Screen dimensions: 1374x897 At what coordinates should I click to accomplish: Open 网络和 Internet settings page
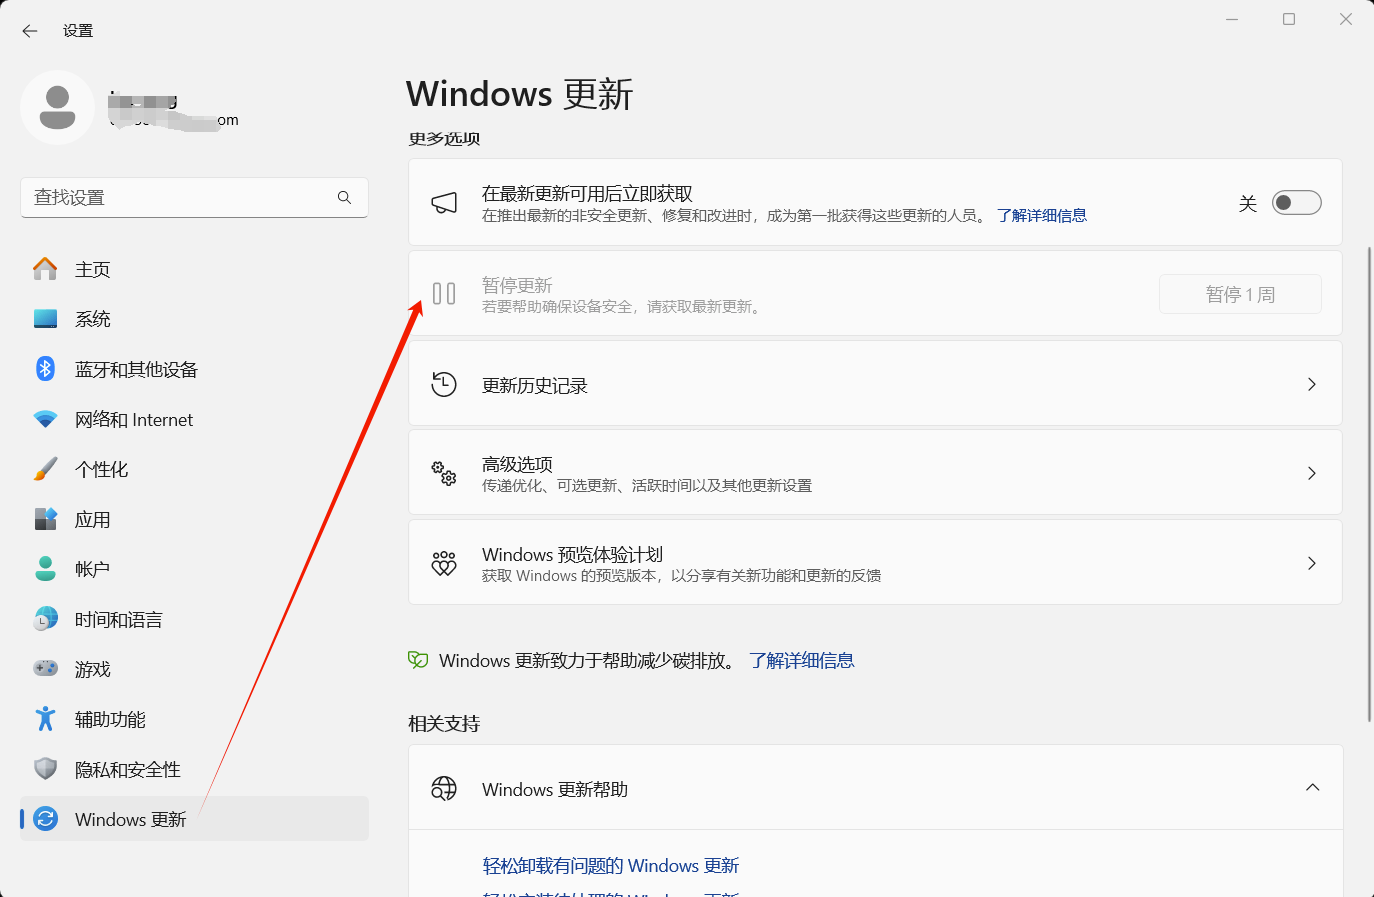(x=194, y=419)
